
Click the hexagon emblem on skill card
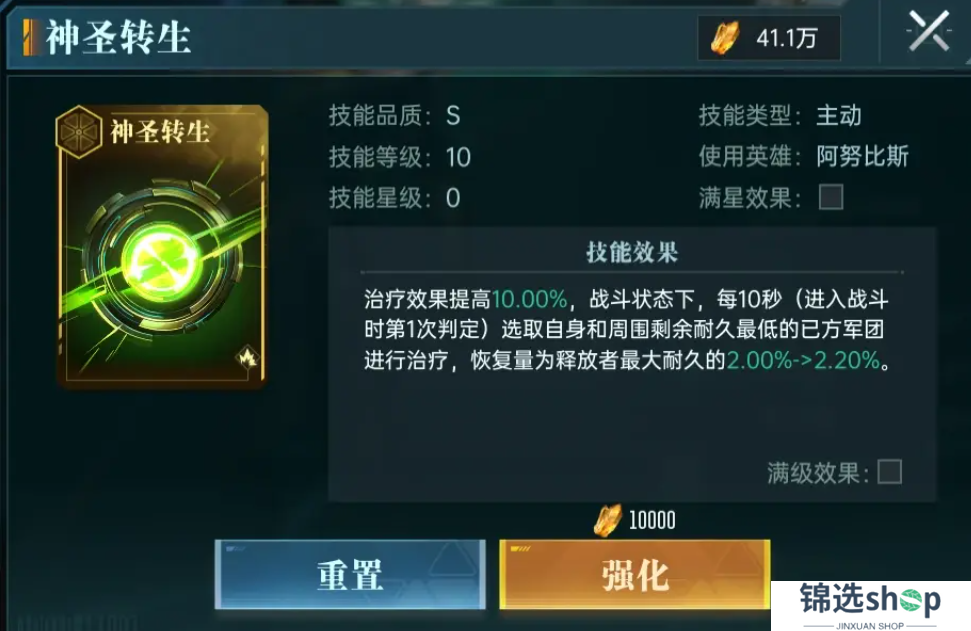pyautogui.click(x=78, y=131)
